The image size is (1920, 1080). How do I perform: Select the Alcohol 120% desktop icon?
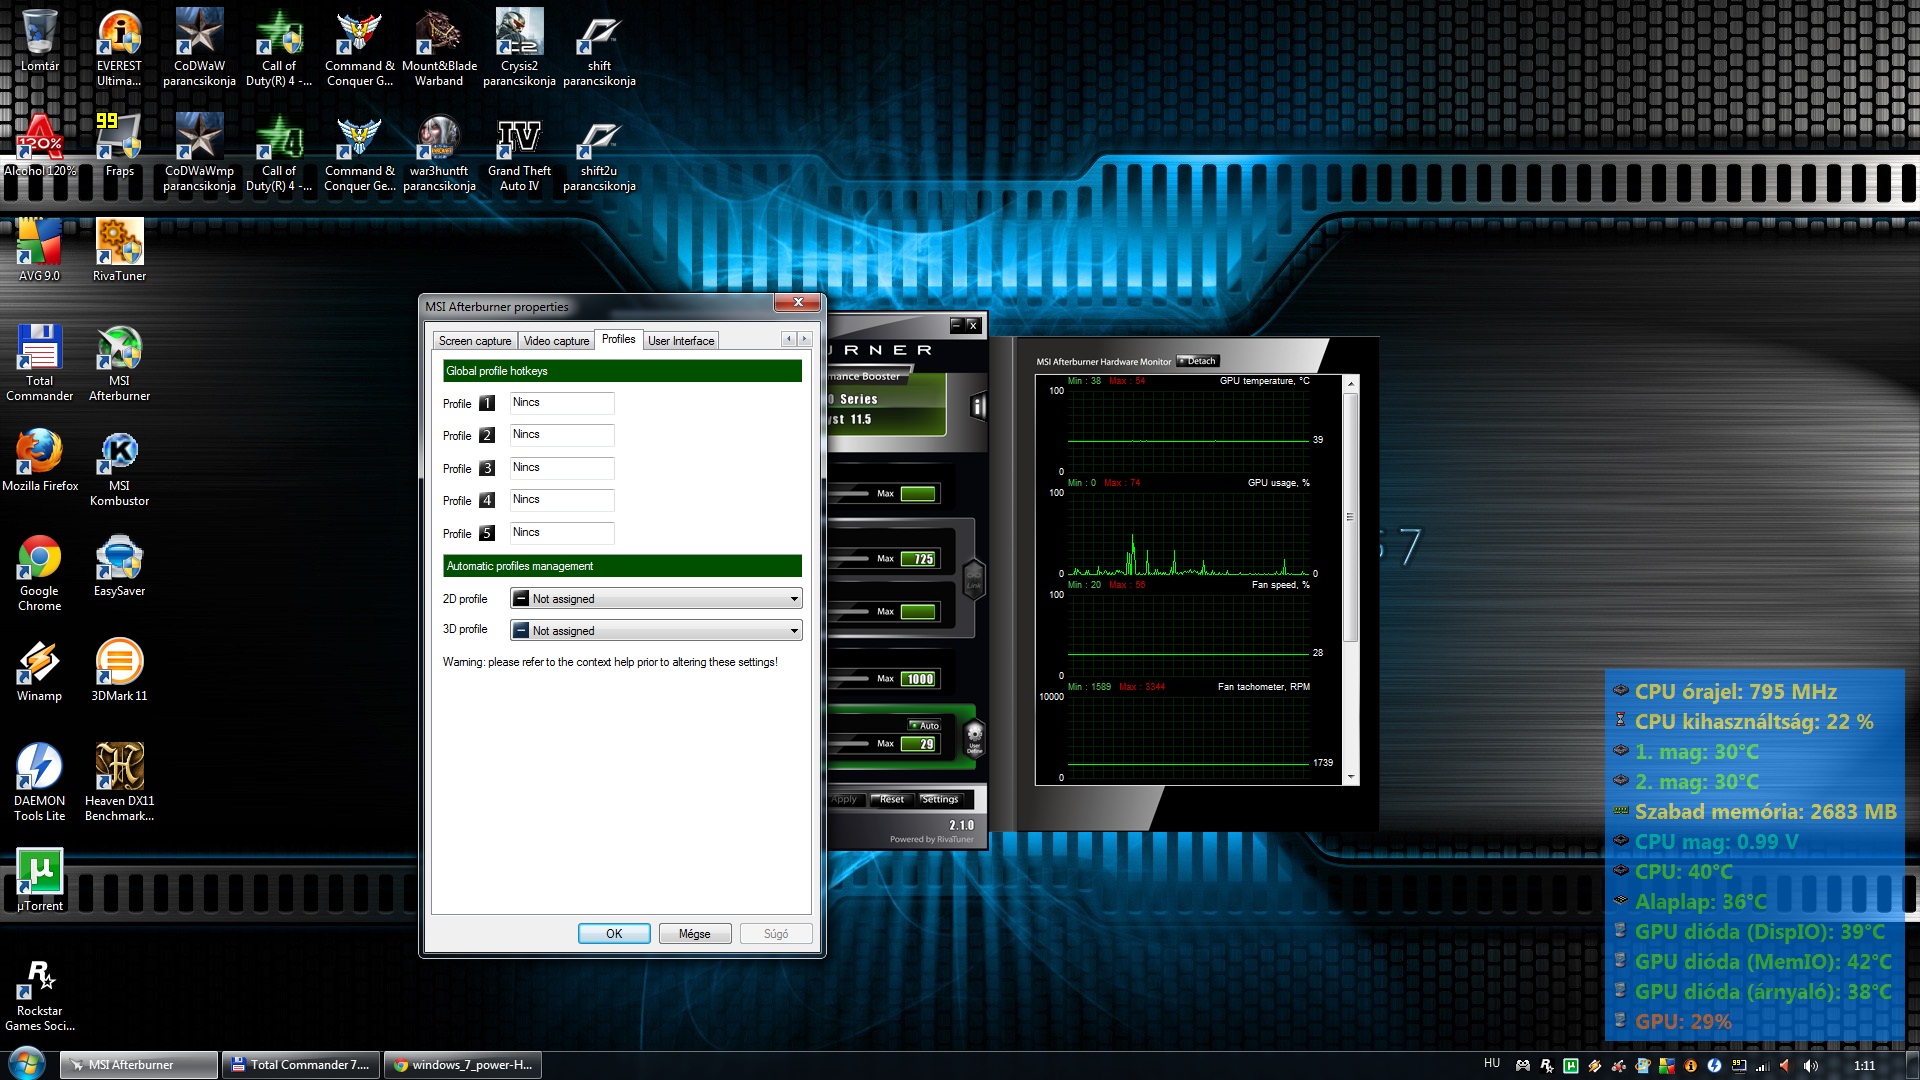pos(40,145)
